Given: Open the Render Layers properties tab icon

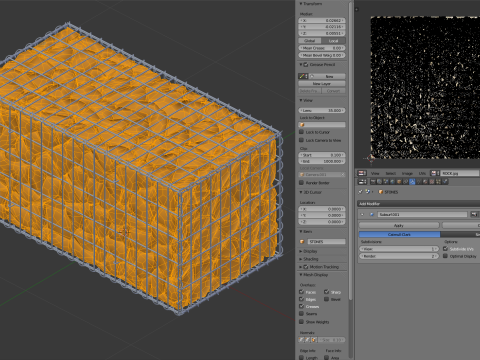Looking at the screenshot, I should click(379, 182).
